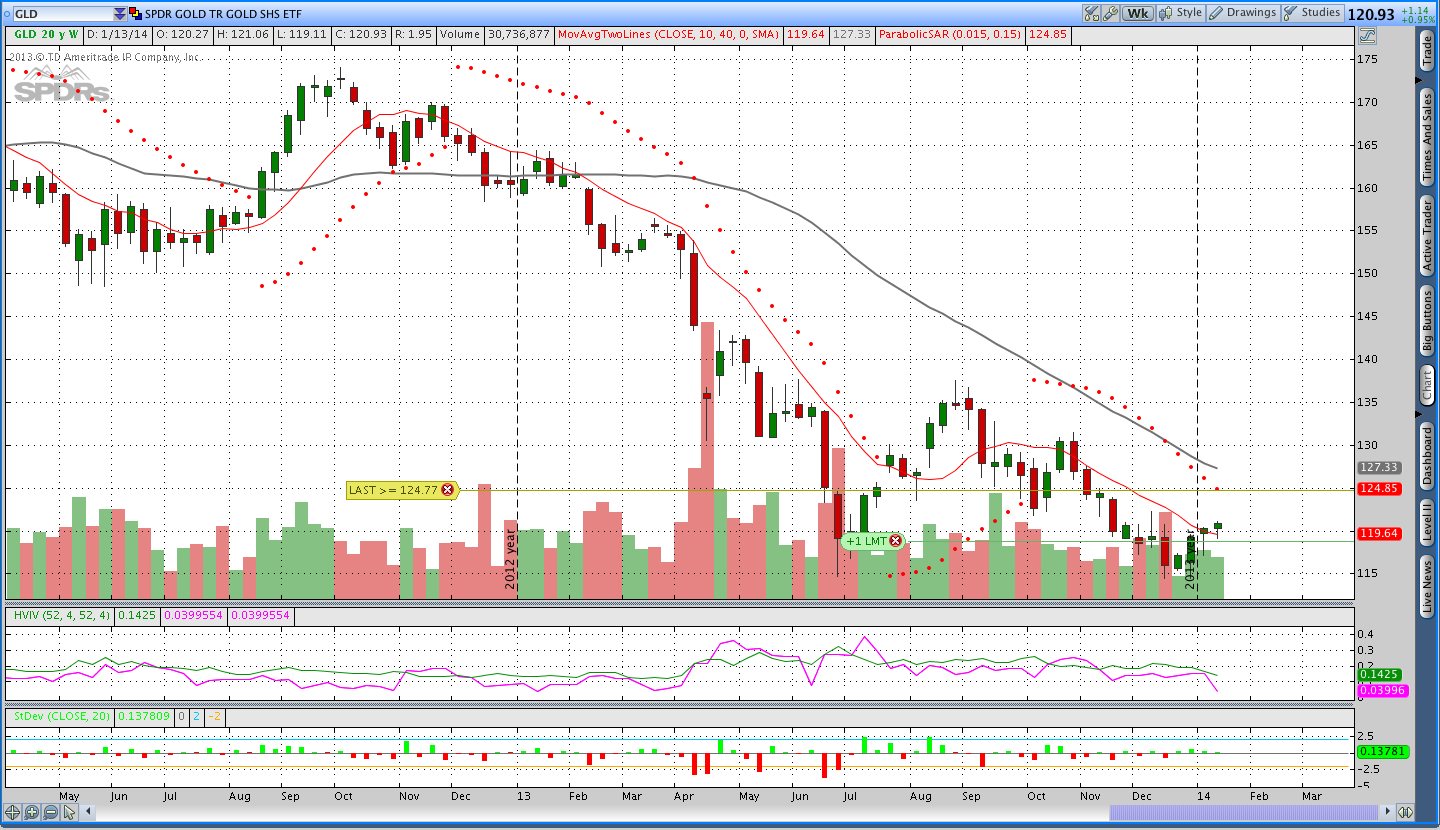The width and height of the screenshot is (1440, 830).
Task: Open the symbol dropdown arrow next to GLD
Action: pyautogui.click(x=120, y=14)
